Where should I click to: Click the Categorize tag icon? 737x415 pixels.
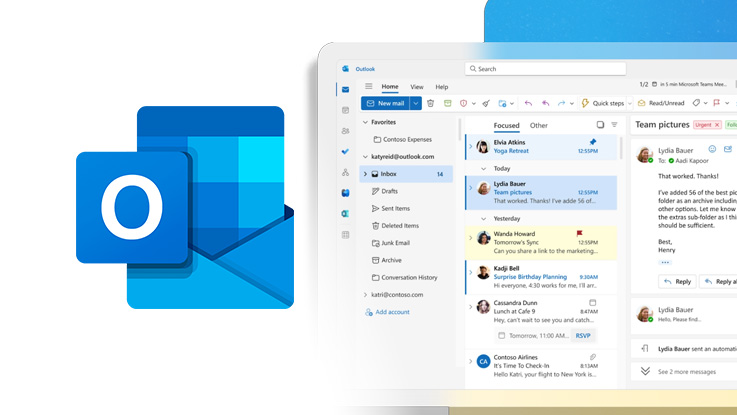[696, 103]
